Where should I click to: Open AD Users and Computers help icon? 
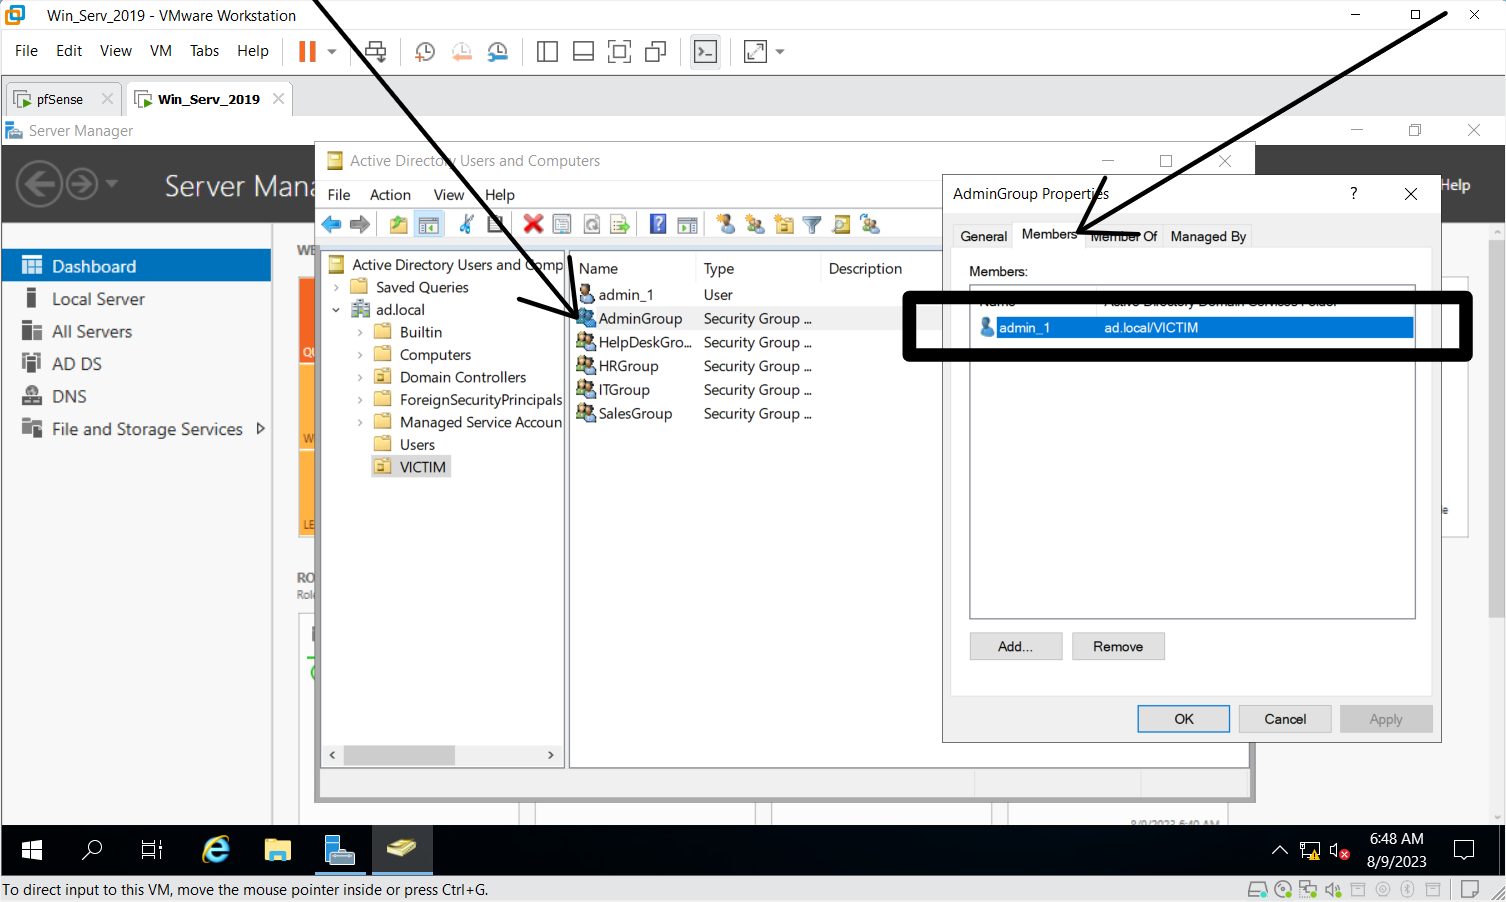pos(658,224)
